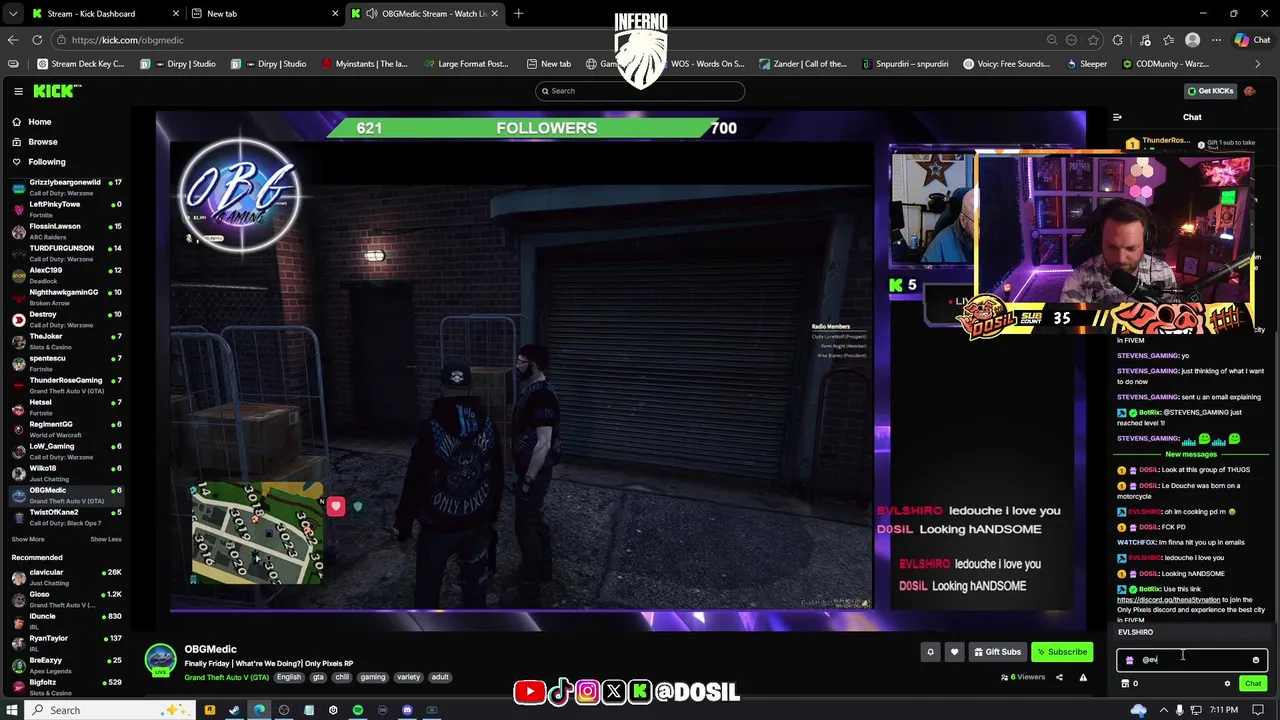Click the report warning triangle icon
This screenshot has height=720, width=1280.
1083,677
